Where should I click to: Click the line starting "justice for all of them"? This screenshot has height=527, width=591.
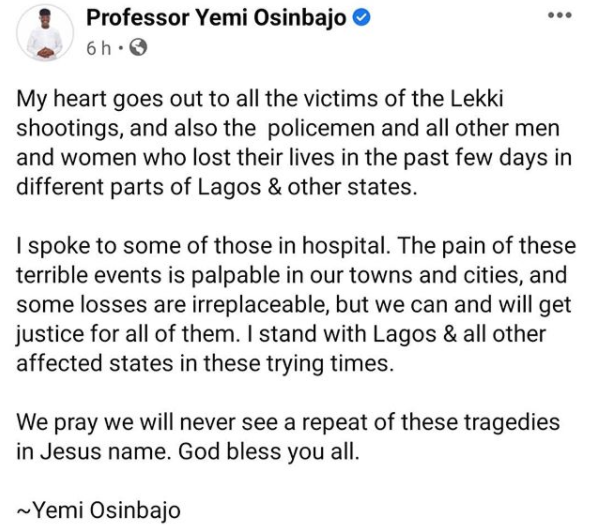click(x=281, y=335)
